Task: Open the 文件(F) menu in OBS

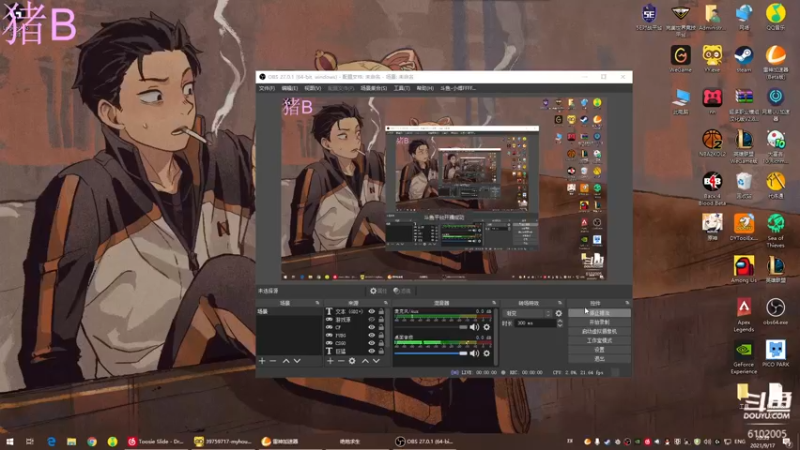Action: 266,88
